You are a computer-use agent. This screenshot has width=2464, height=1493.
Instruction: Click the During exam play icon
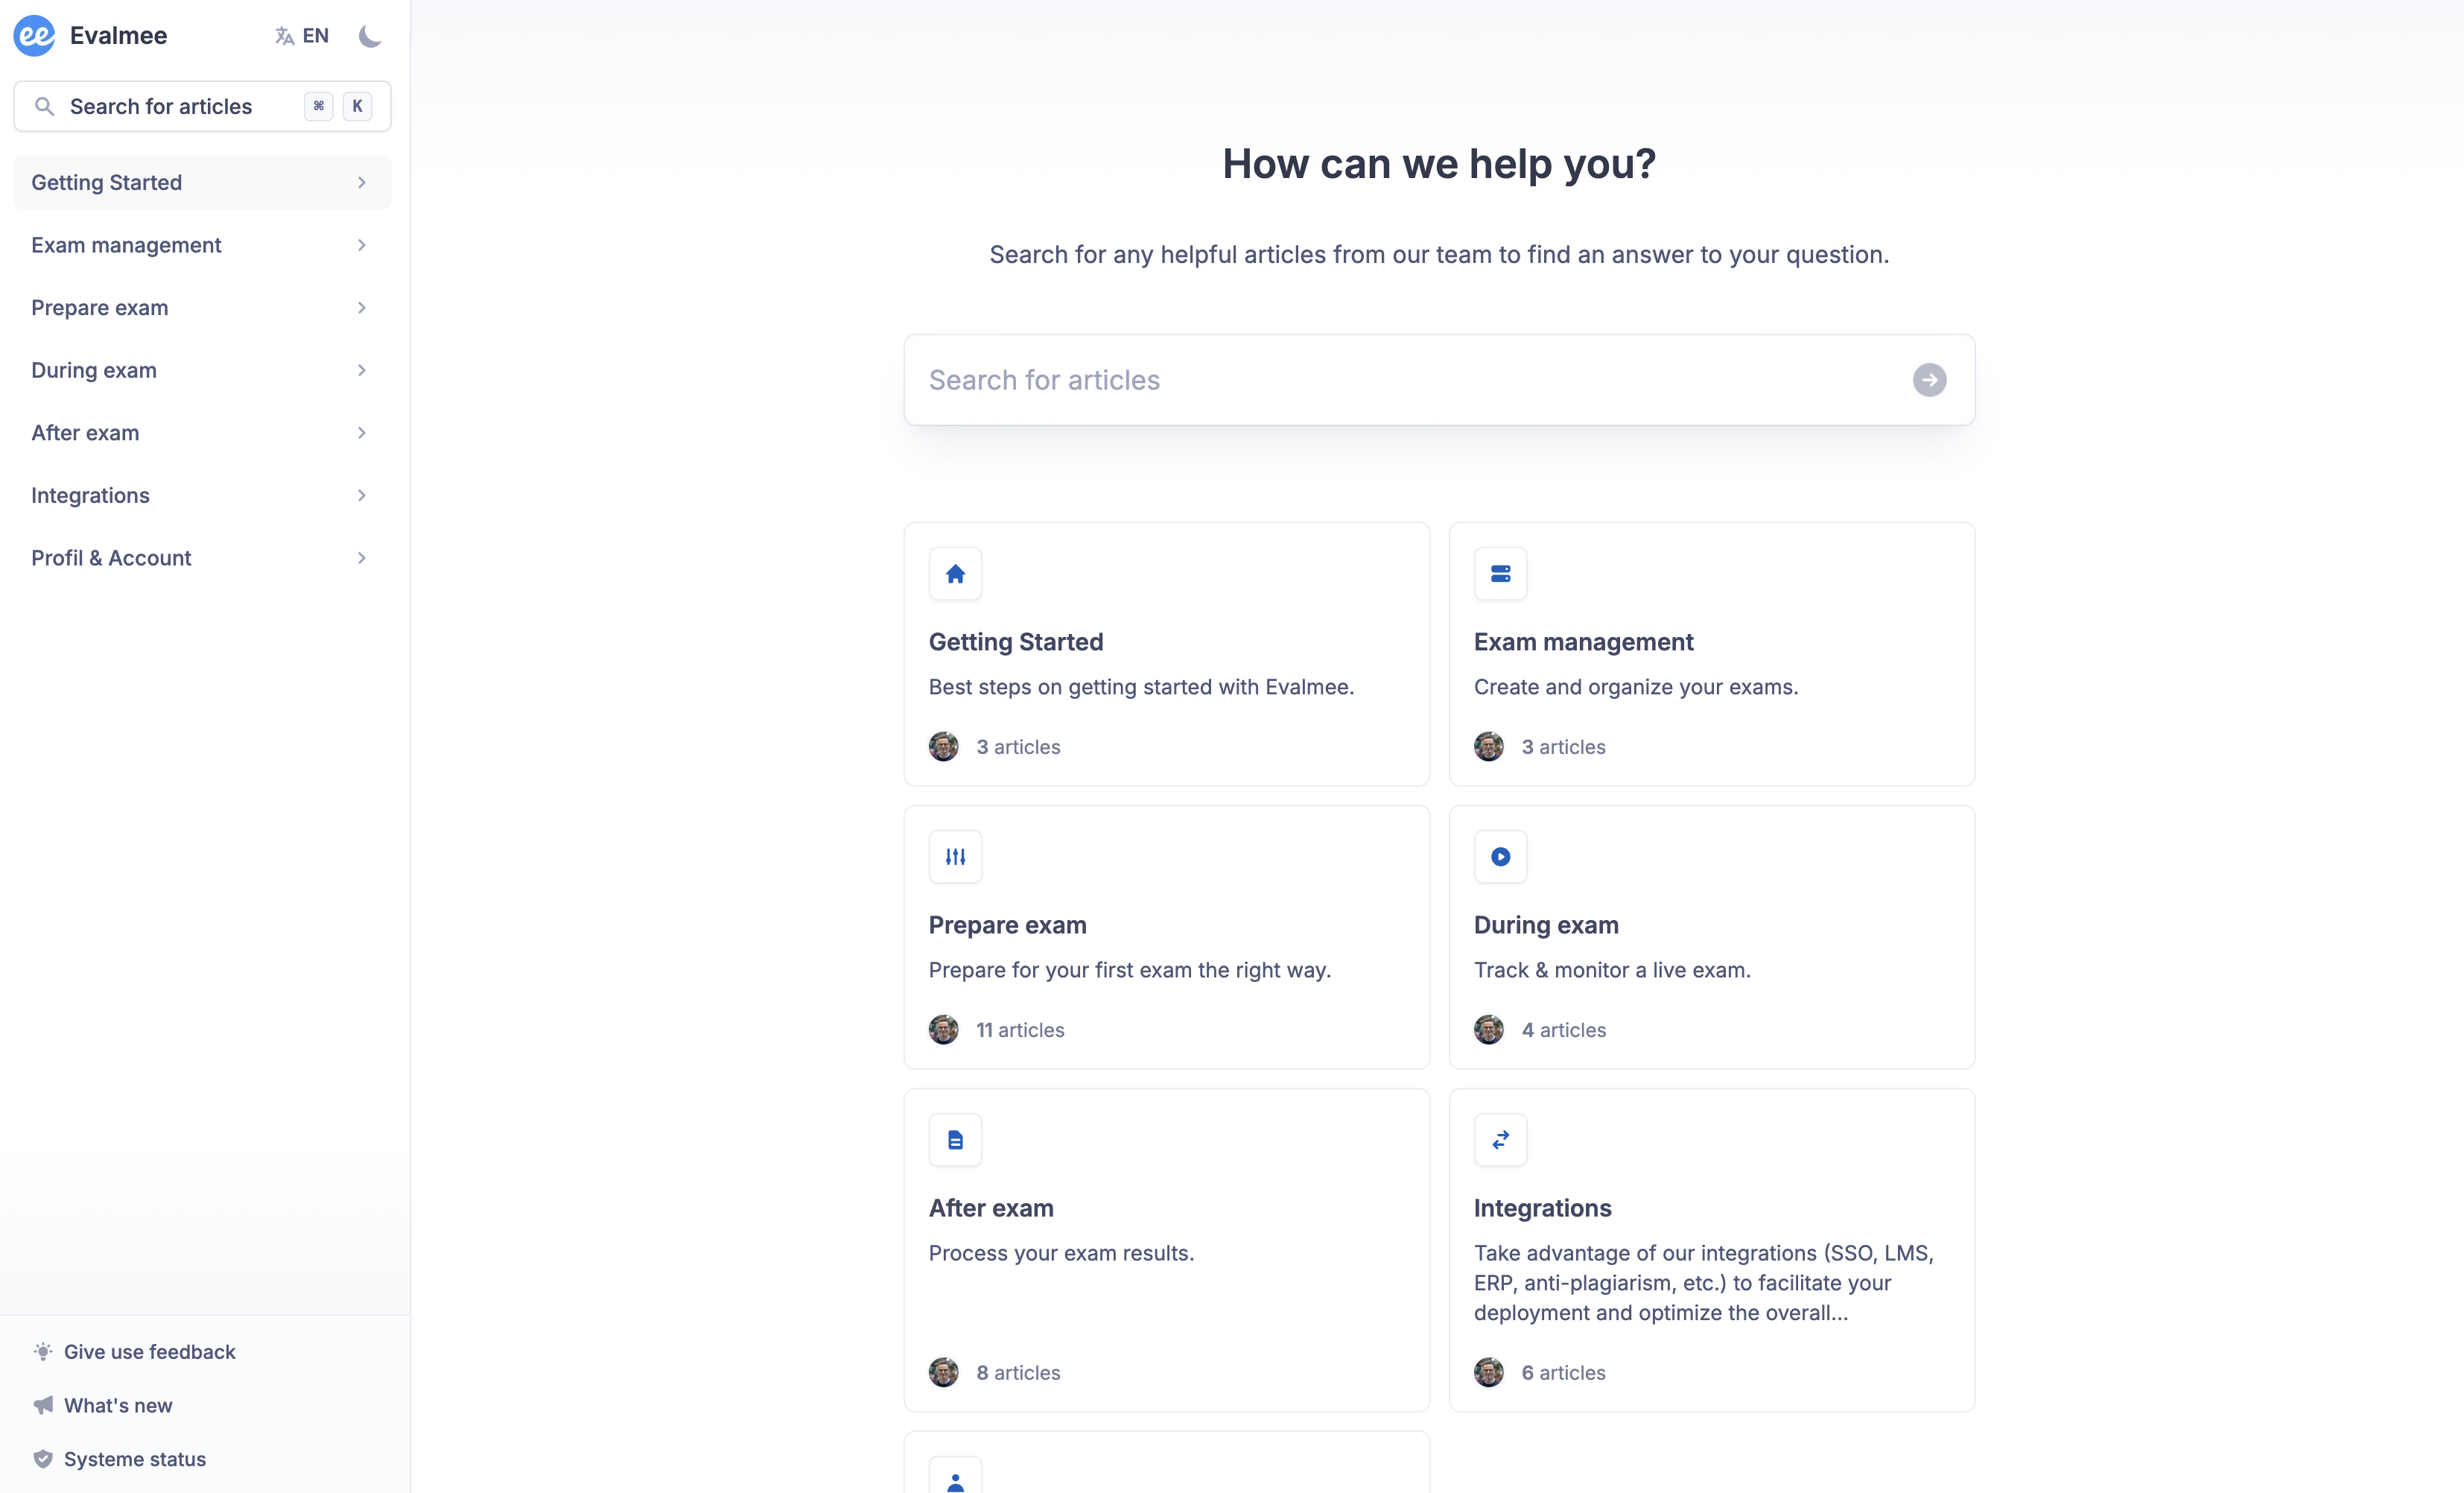pos(1500,857)
